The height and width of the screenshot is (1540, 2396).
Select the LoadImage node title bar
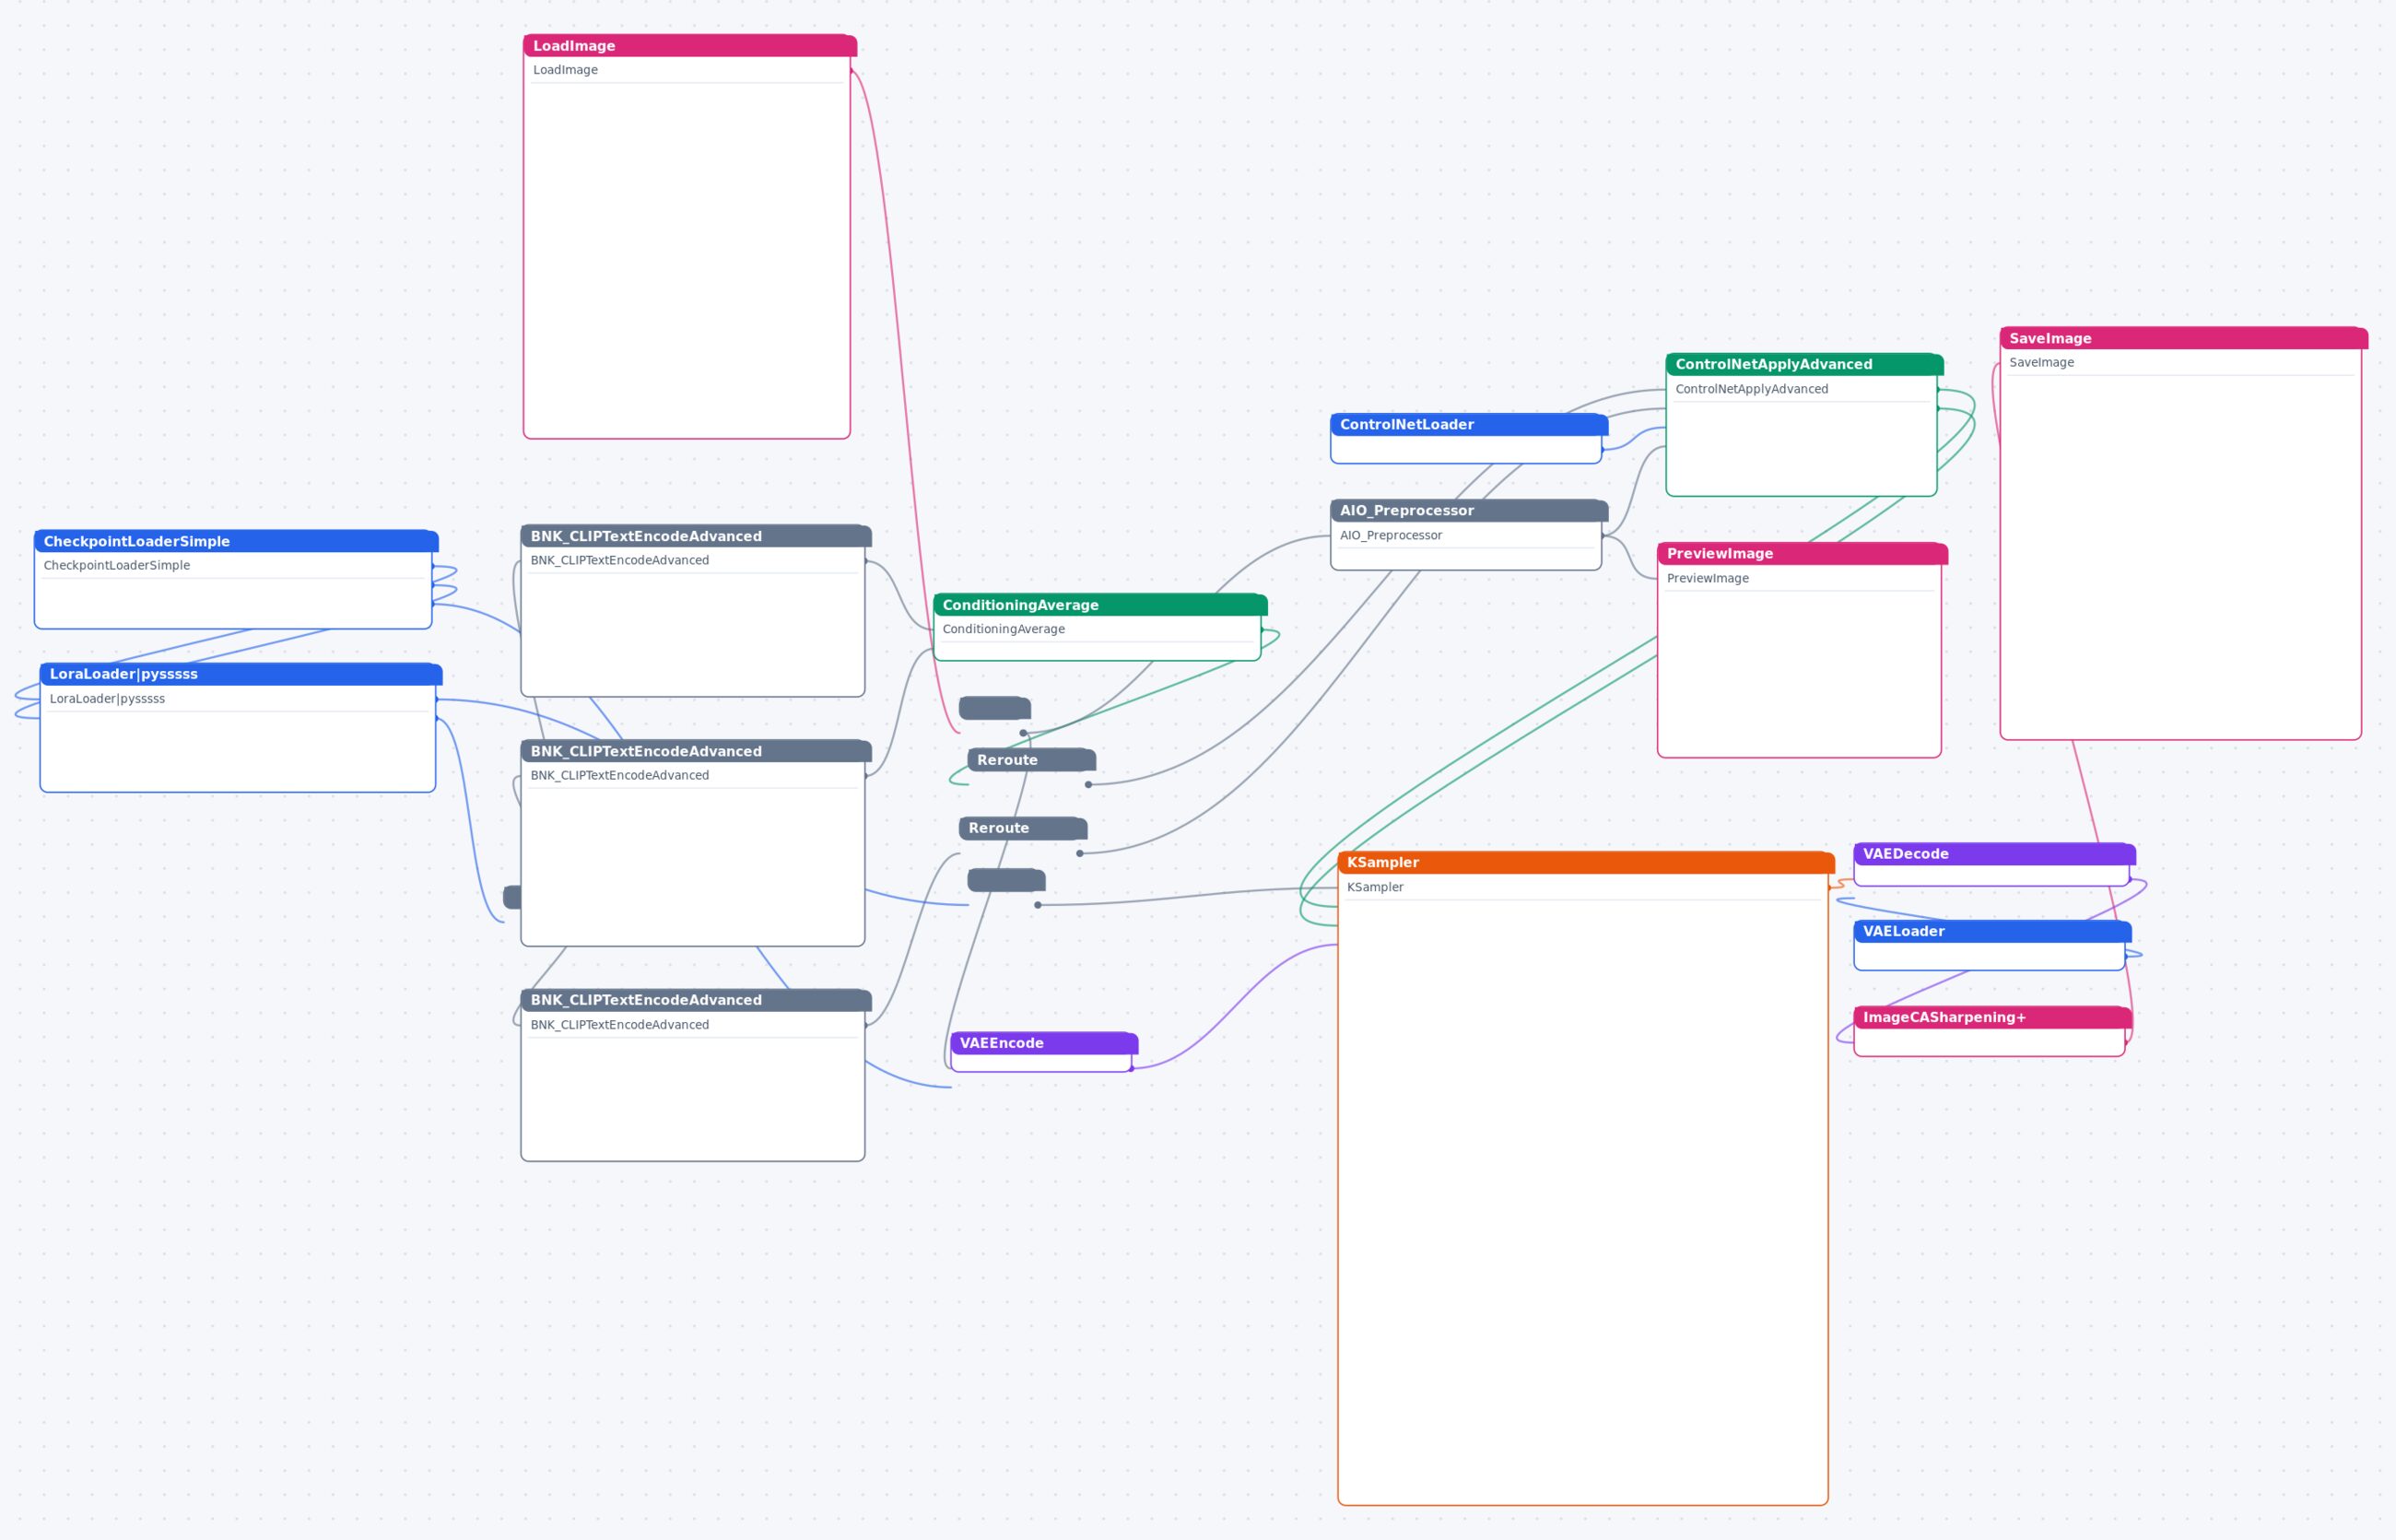tap(690, 46)
